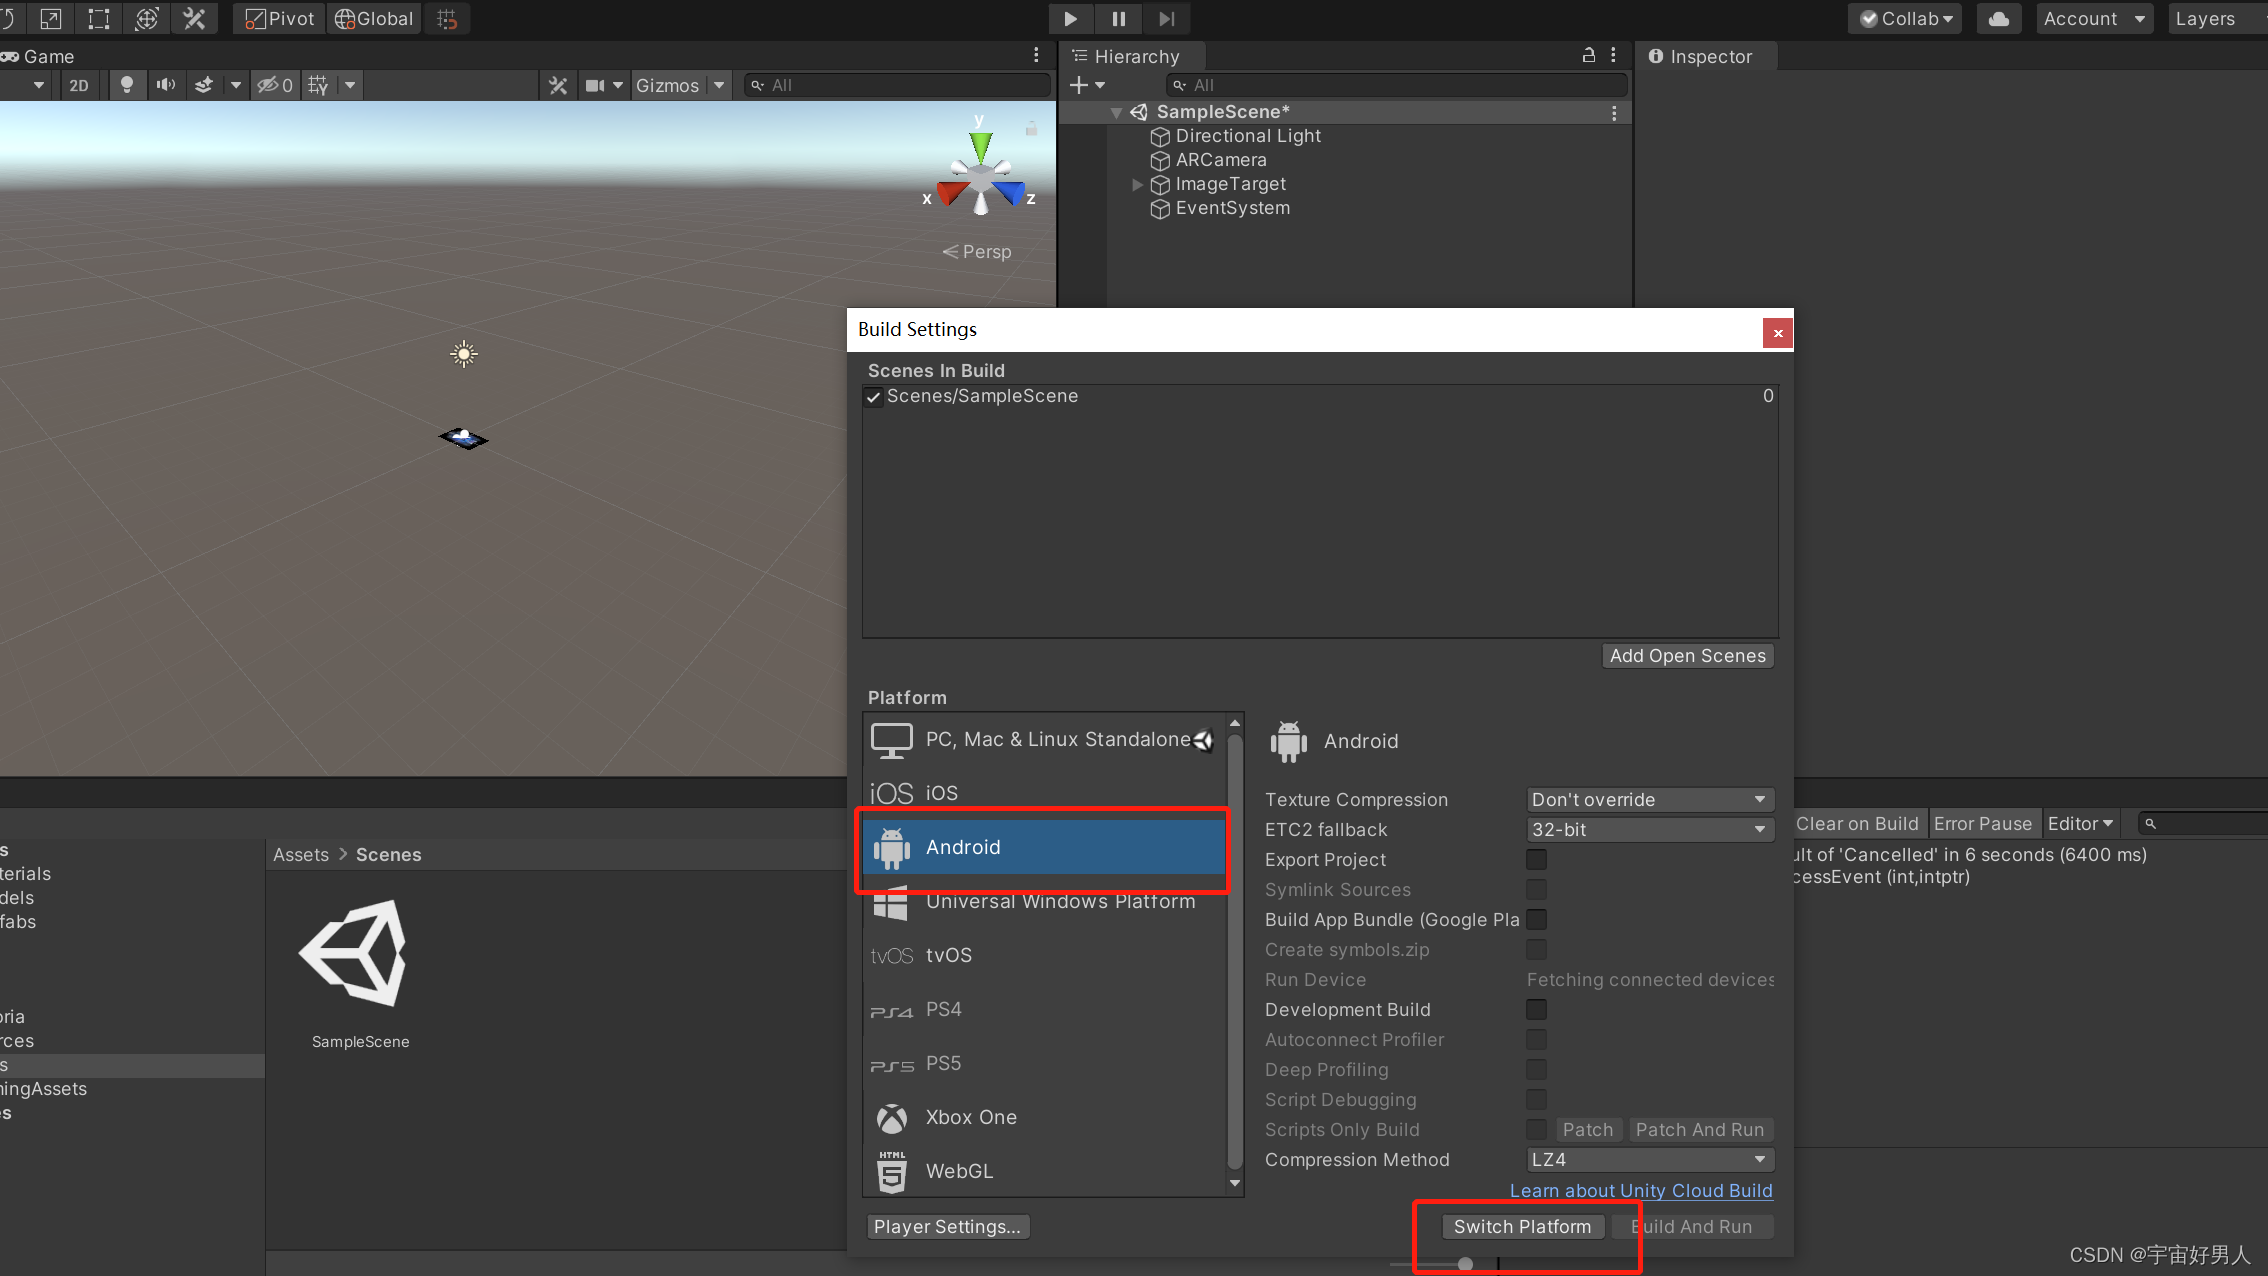The width and height of the screenshot is (2268, 1276).
Task: Open the SampleScene row options menu
Action: pos(1614,113)
